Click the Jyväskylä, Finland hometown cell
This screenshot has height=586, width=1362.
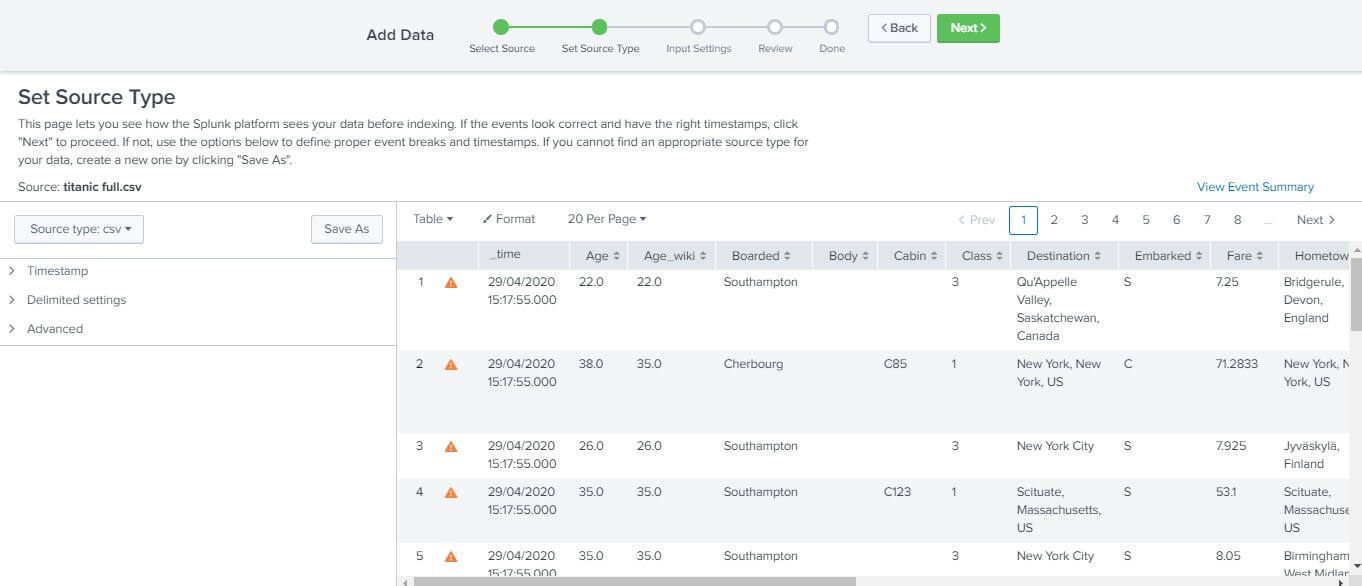[x=1311, y=455]
